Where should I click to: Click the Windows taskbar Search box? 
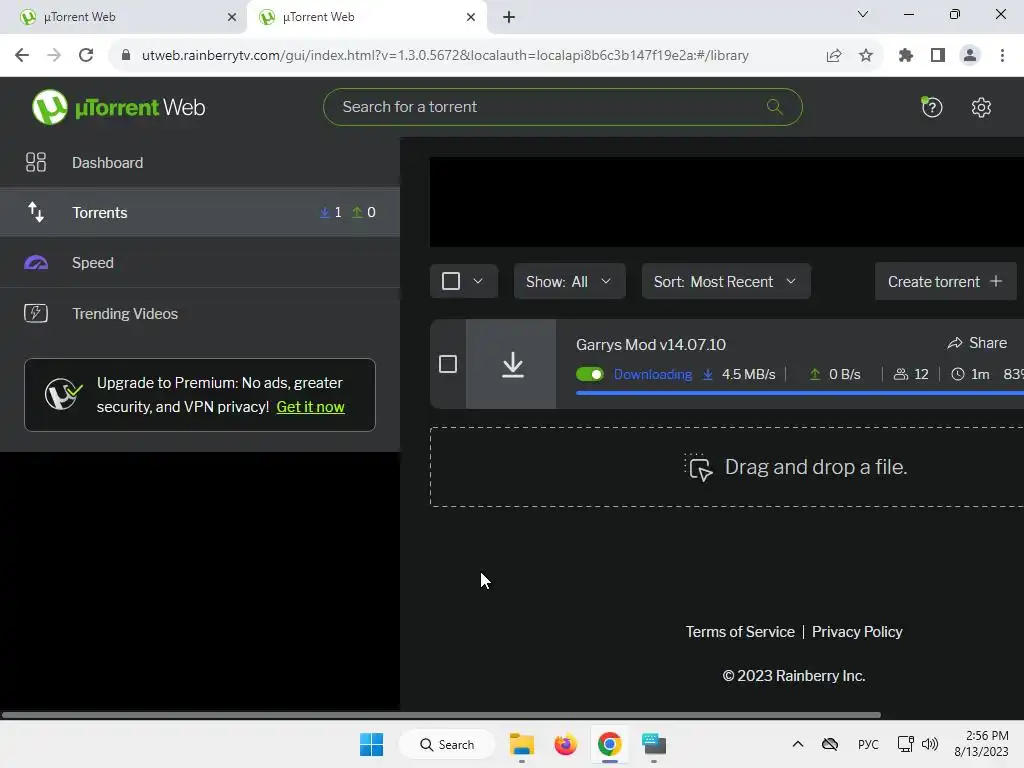click(x=447, y=744)
